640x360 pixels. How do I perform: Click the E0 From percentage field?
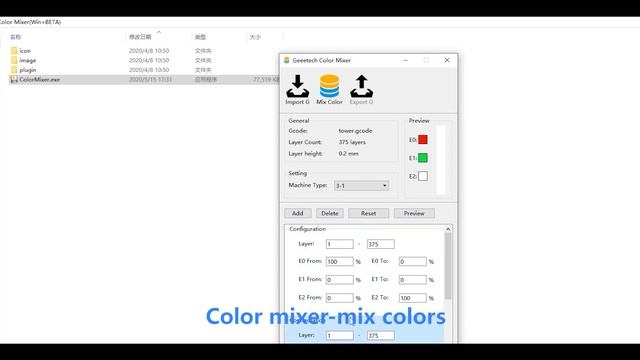[x=340, y=261]
